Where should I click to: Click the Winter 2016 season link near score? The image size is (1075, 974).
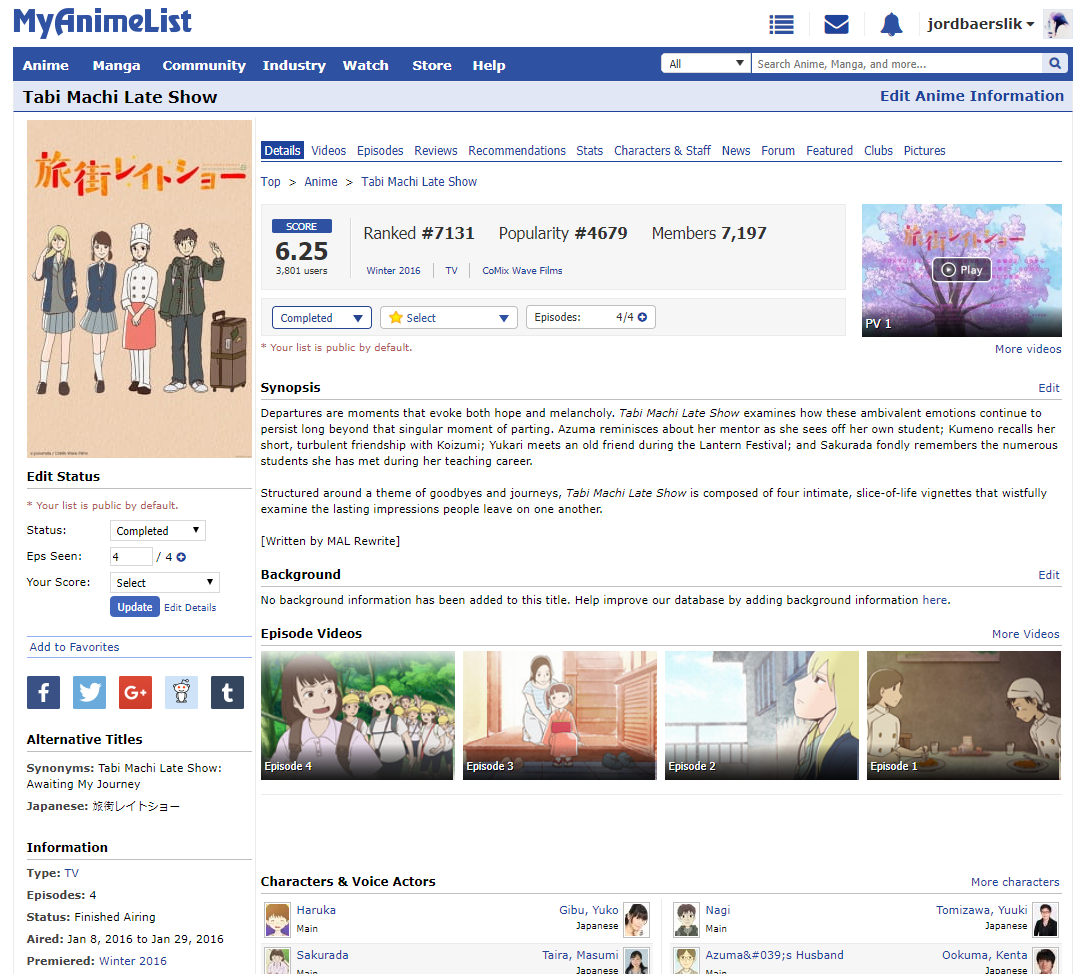(x=393, y=271)
